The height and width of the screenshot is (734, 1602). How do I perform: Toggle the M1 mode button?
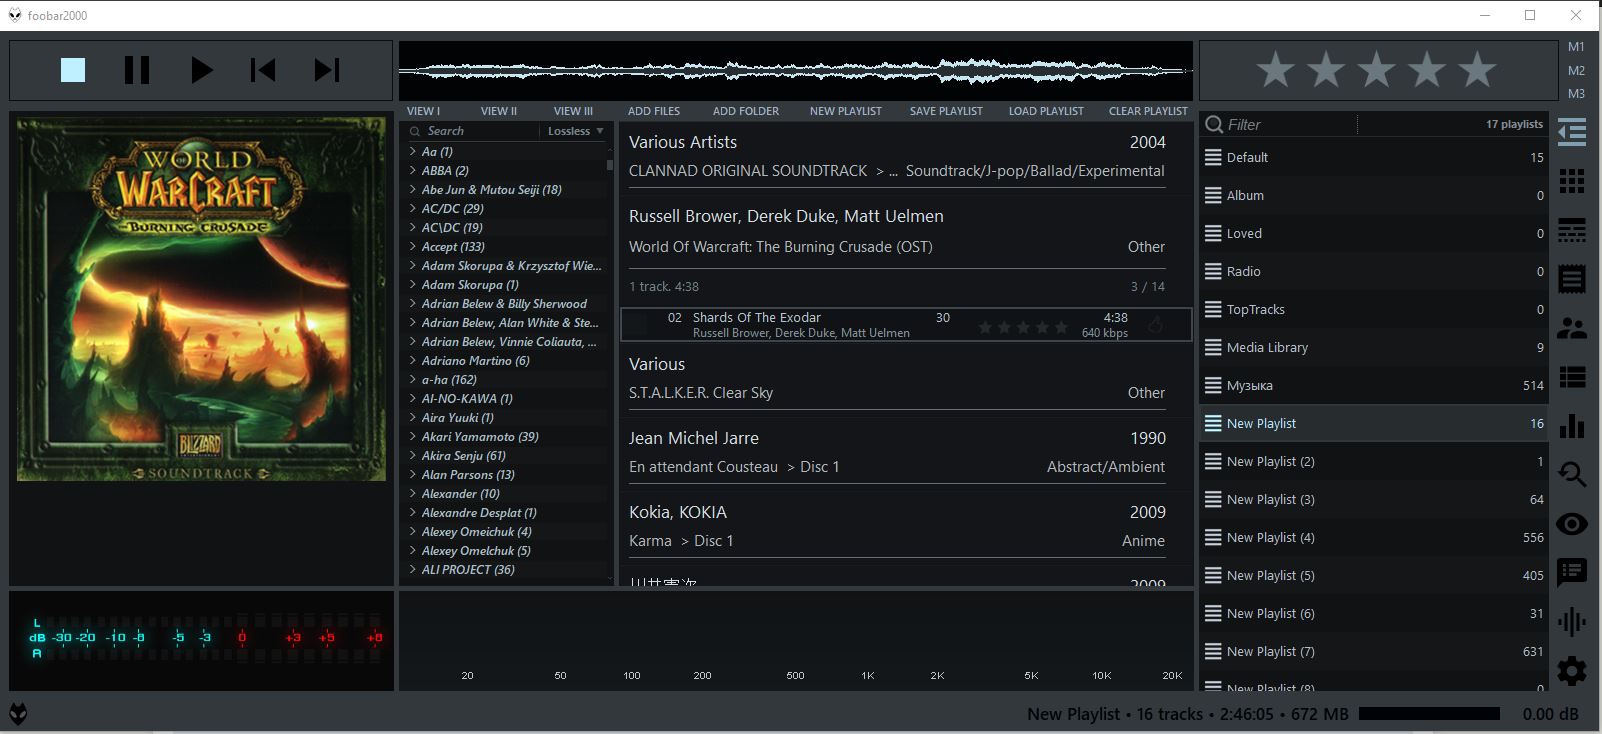[x=1576, y=47]
